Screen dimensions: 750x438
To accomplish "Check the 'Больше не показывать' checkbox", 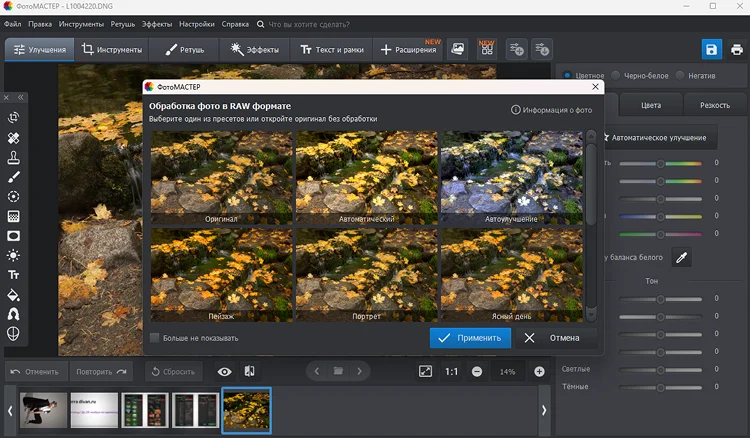I will [x=154, y=338].
